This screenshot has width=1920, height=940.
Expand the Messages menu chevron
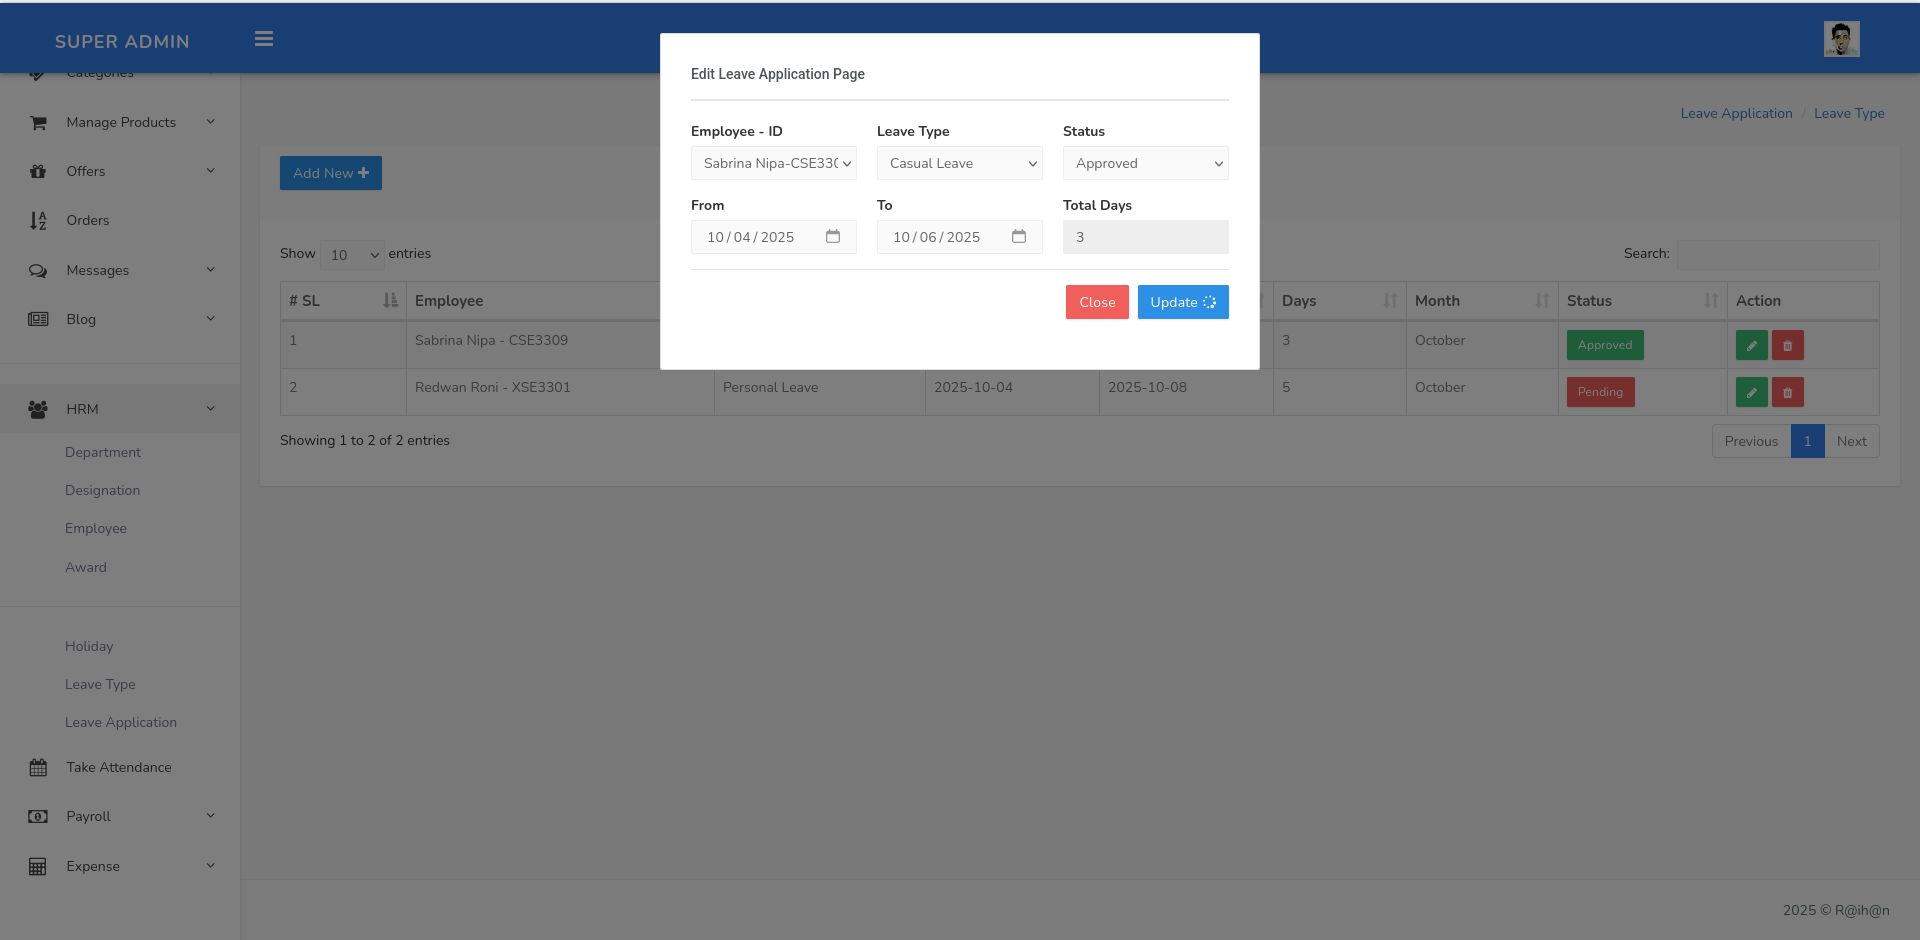click(210, 270)
